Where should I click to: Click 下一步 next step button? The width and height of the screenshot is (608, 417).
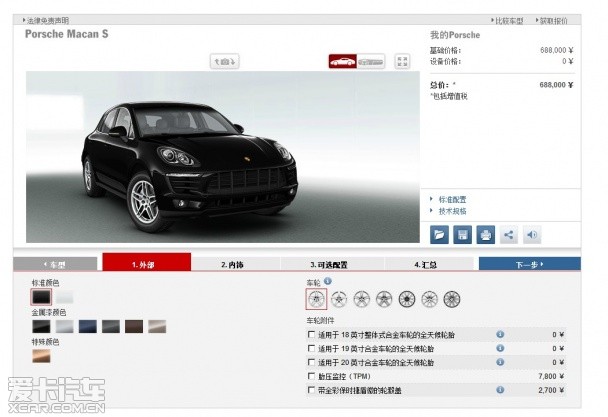530,264
